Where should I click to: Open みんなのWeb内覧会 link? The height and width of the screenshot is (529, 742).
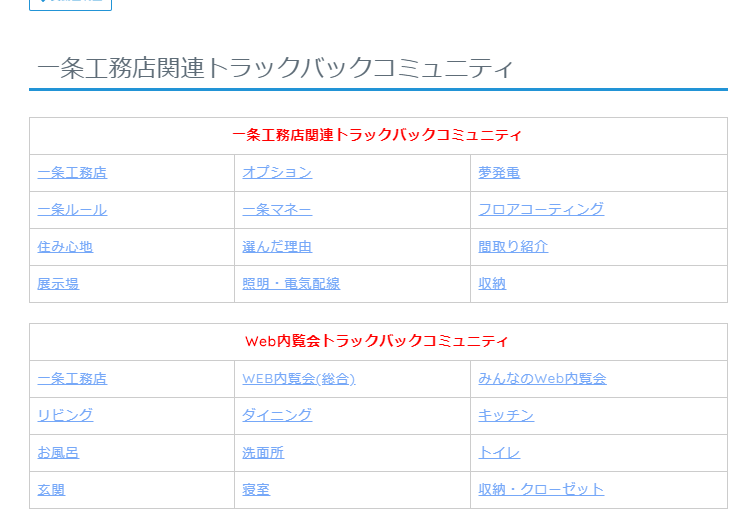click(542, 379)
